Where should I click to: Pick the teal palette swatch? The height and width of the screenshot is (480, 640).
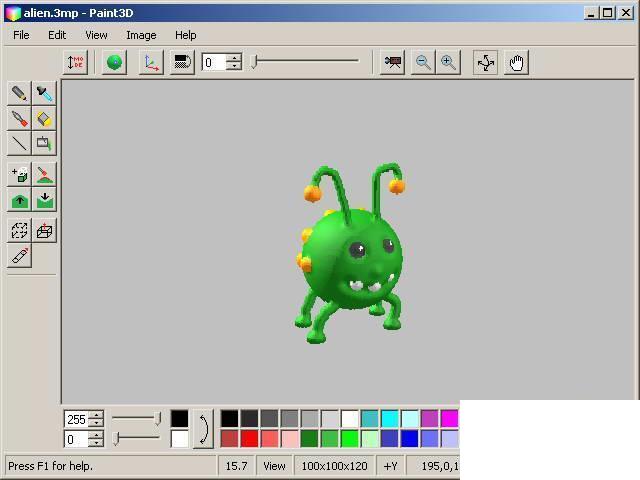370,419
